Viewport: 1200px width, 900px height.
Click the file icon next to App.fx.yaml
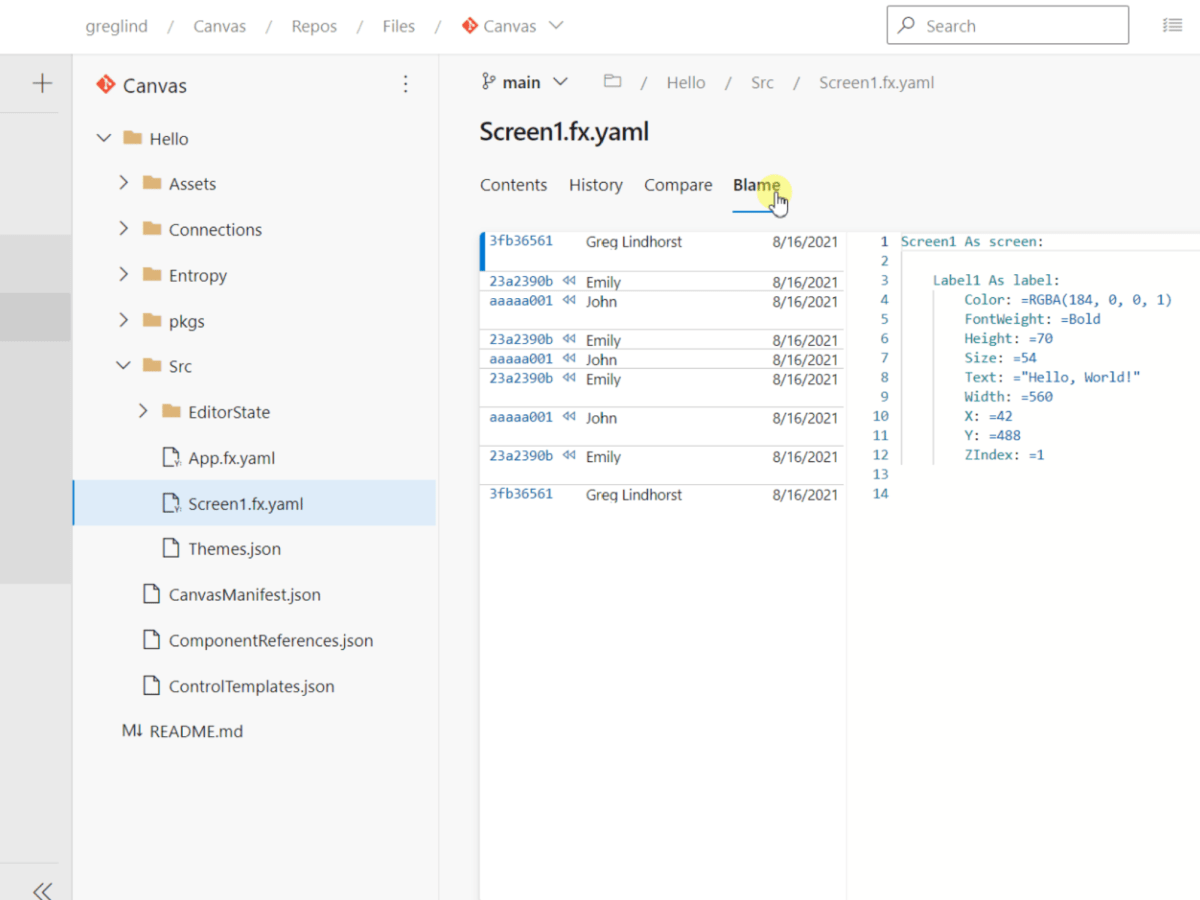tap(171, 457)
